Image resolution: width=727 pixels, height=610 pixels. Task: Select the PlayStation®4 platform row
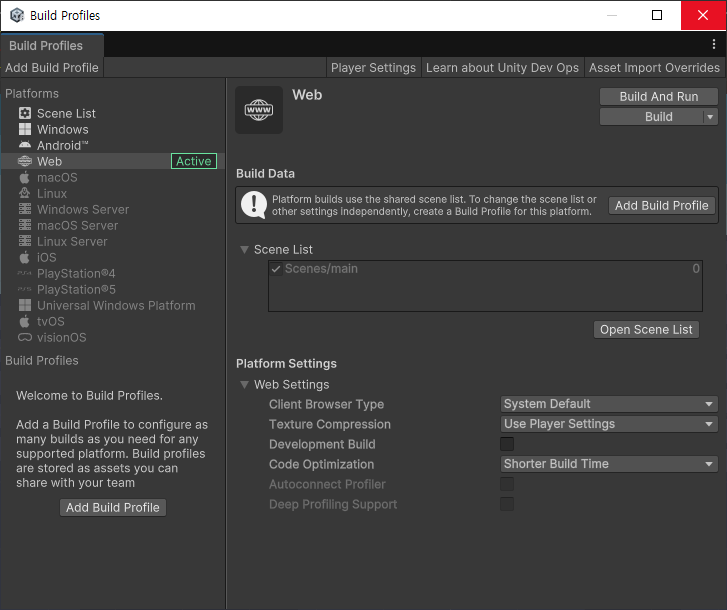click(x=113, y=273)
